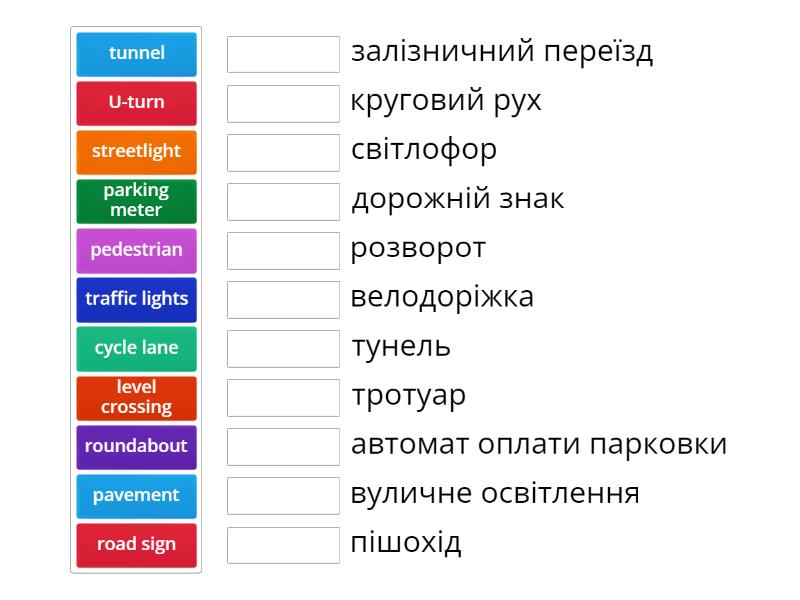Click the answer box beside 'пішохід'
Screen dimensions: 800x600
pos(283,544)
